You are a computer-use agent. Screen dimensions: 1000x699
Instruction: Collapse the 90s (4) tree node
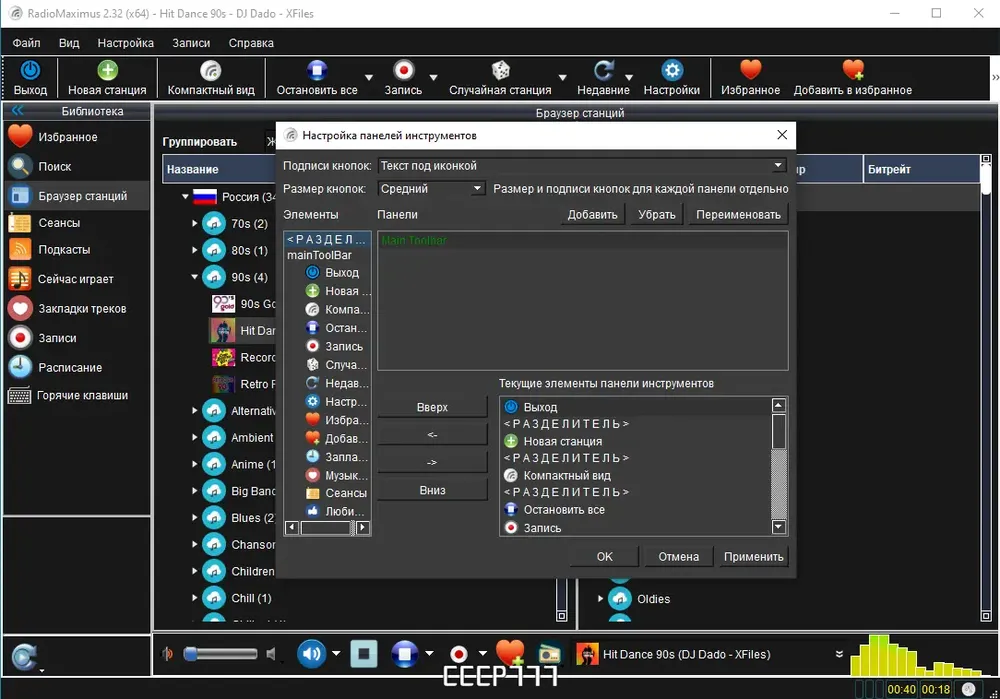(x=195, y=277)
